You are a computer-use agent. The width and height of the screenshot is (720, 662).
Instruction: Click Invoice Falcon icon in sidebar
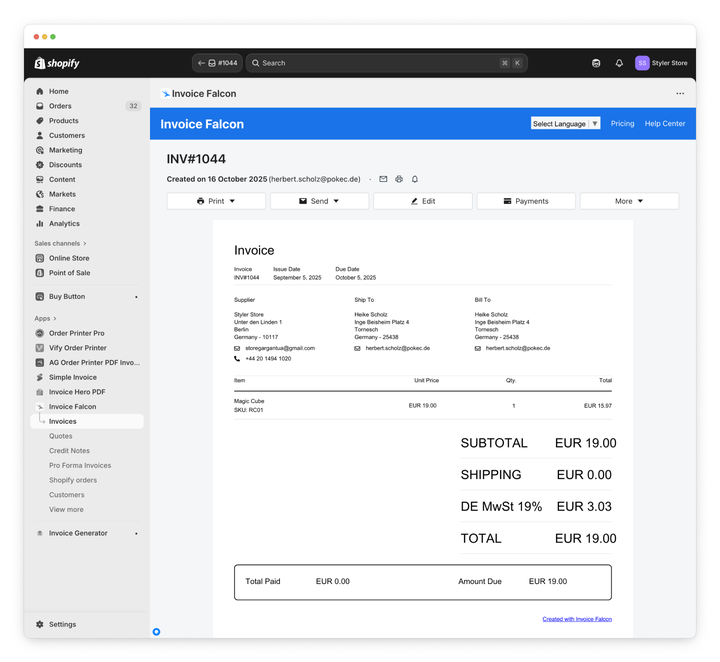coord(40,407)
